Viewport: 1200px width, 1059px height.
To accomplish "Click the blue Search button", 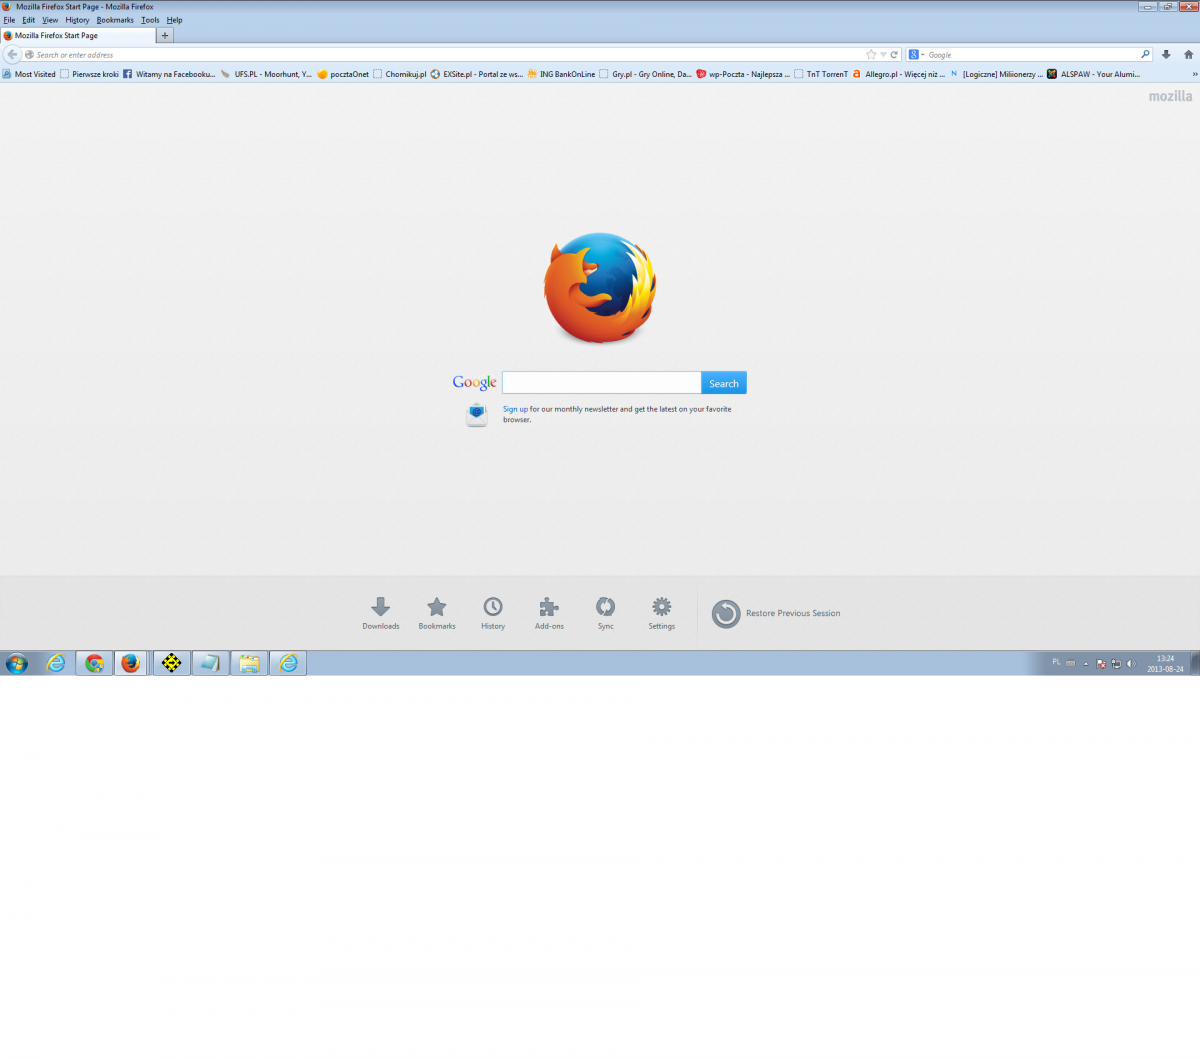I will 724,383.
